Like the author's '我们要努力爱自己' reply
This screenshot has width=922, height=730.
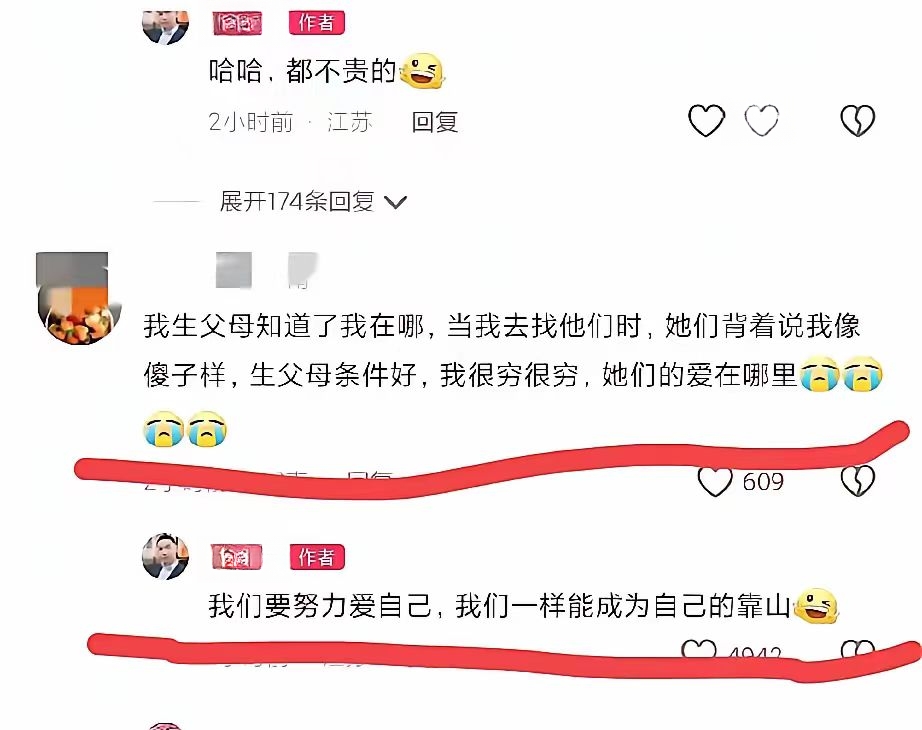(x=699, y=649)
